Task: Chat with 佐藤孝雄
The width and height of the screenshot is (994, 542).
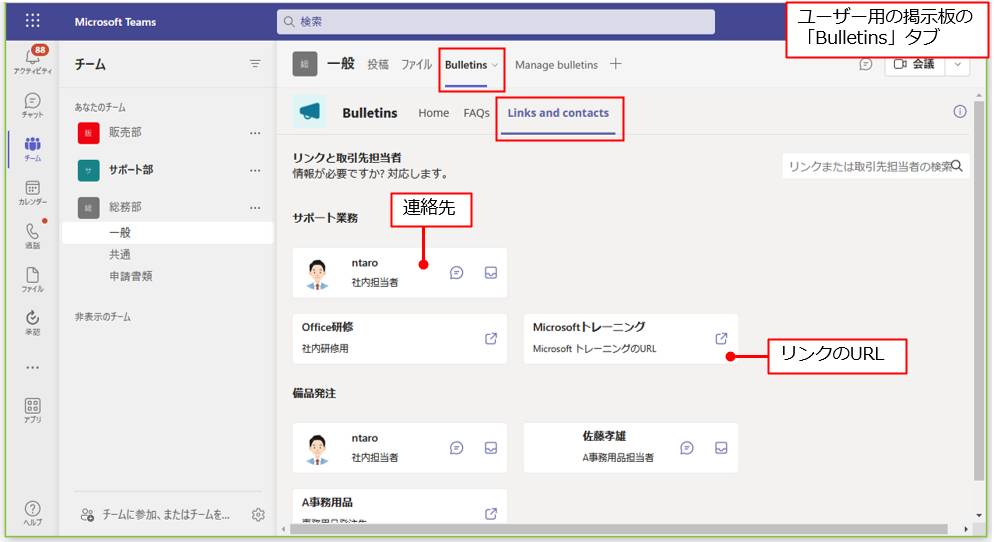Action: tap(687, 448)
